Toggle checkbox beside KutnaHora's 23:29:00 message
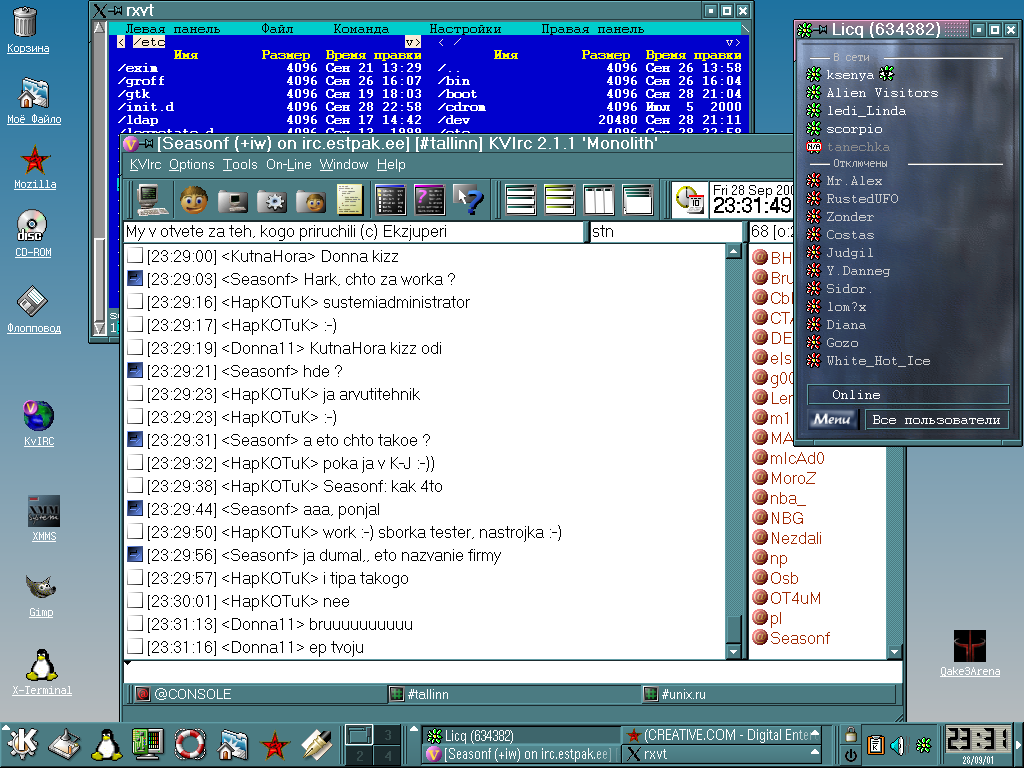This screenshot has height=768, width=1024. click(x=135, y=256)
